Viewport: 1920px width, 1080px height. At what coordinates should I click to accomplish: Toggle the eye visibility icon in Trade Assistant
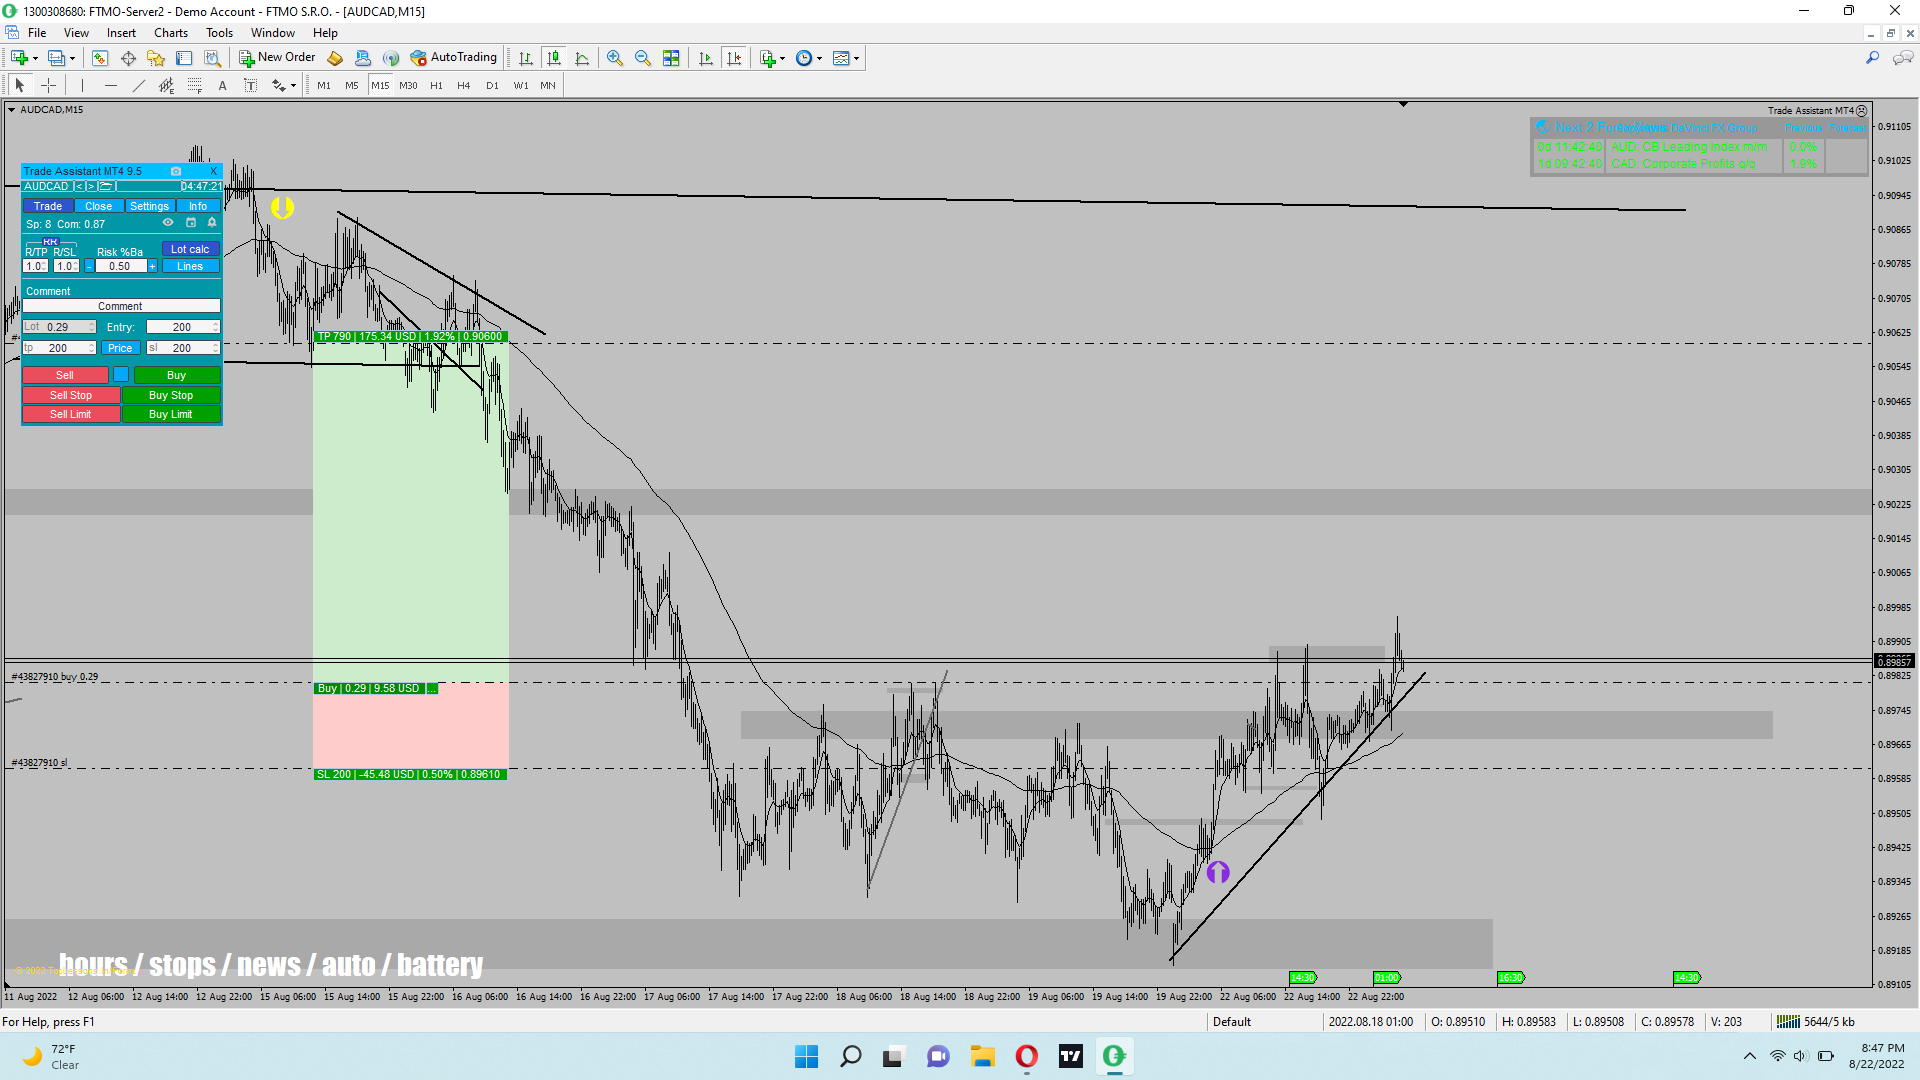tap(168, 223)
